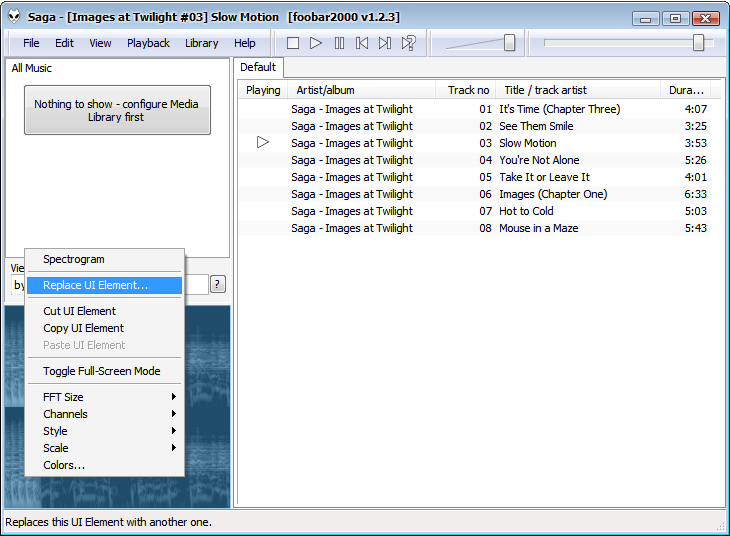Open the View menu
Screen dimensions: 730x536
100,43
